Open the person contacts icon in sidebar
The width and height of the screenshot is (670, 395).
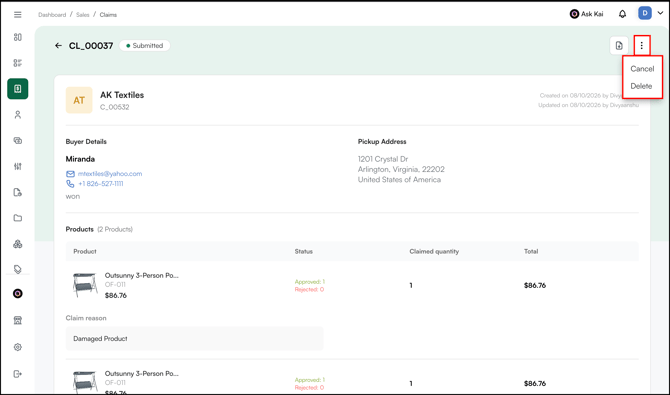(x=18, y=115)
